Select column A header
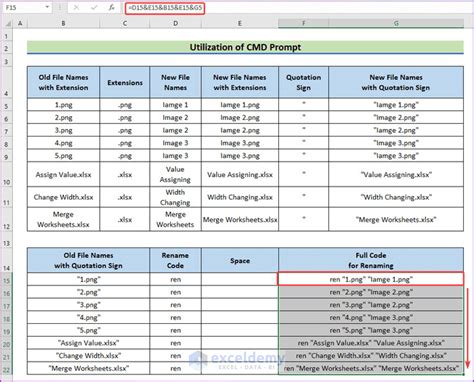The image size is (474, 382). (x=20, y=23)
